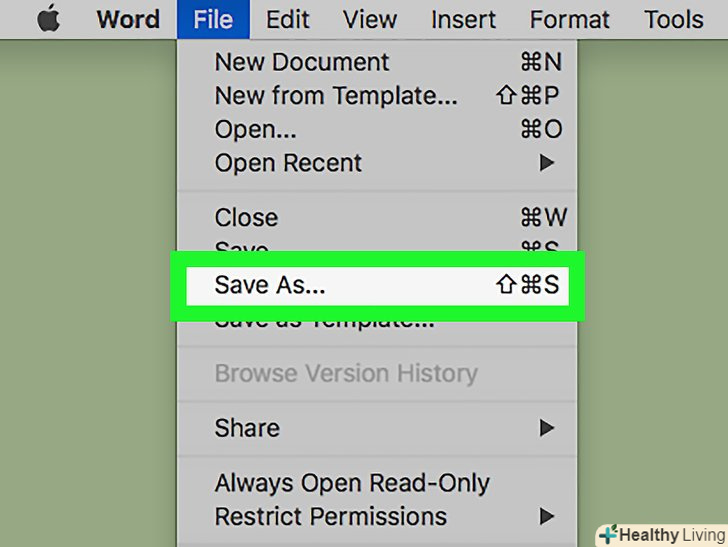The height and width of the screenshot is (547, 728).
Task: Open the View menu
Action: click(x=371, y=19)
